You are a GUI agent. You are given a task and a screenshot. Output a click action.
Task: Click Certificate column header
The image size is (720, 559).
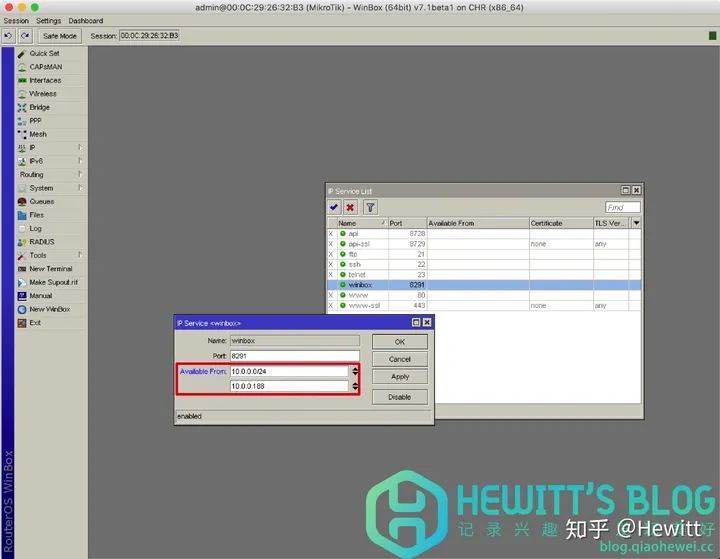(x=561, y=223)
